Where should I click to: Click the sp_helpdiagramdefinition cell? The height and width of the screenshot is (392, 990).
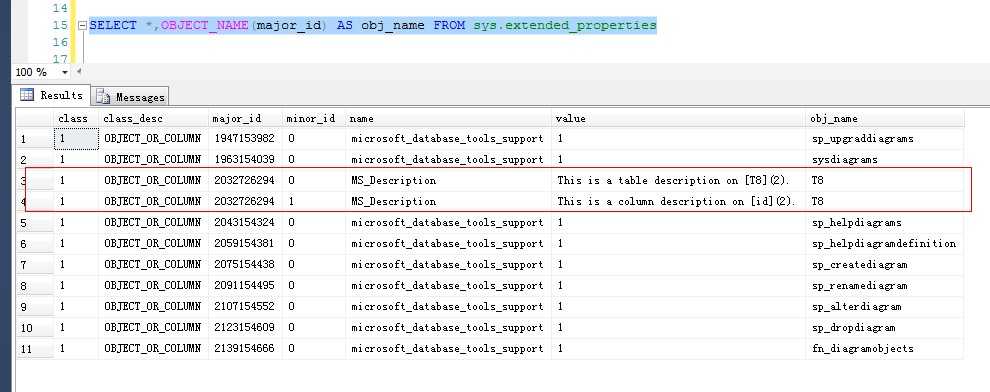(885, 244)
